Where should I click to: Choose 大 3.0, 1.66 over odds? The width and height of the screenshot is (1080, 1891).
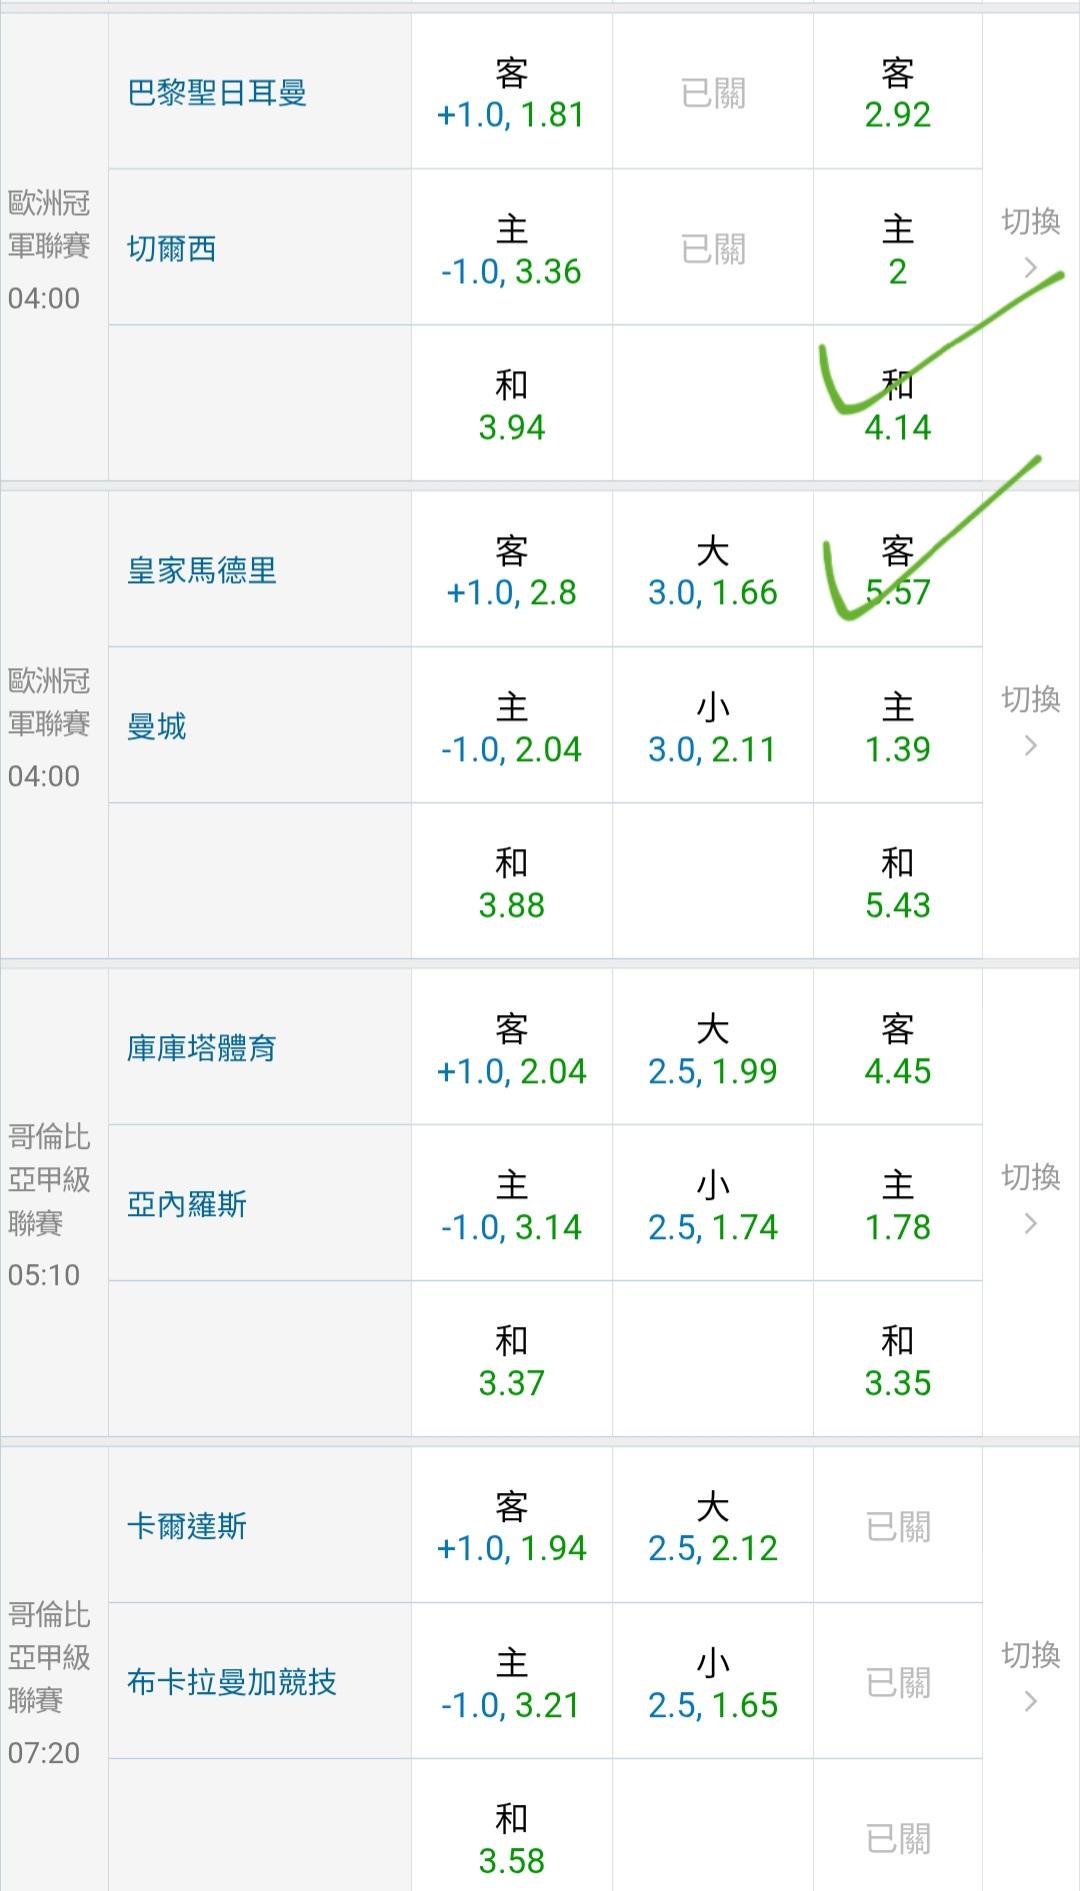tap(712, 571)
